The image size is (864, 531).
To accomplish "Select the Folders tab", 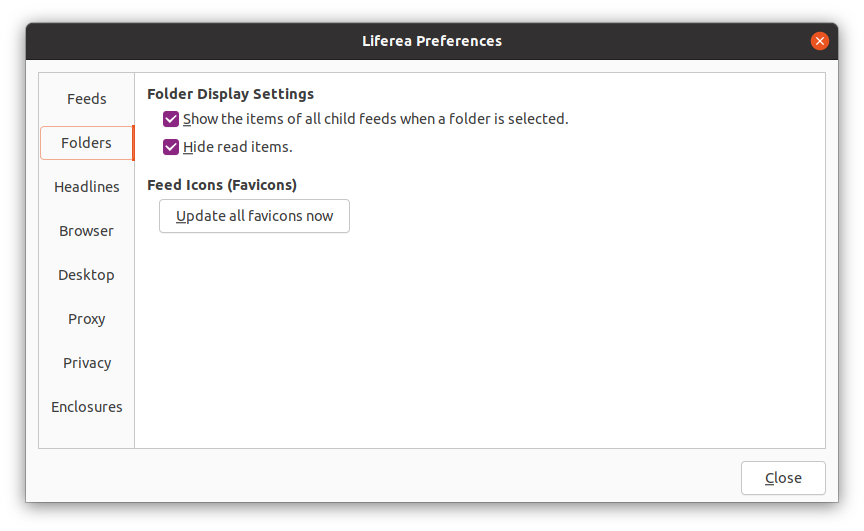I will click(x=87, y=143).
